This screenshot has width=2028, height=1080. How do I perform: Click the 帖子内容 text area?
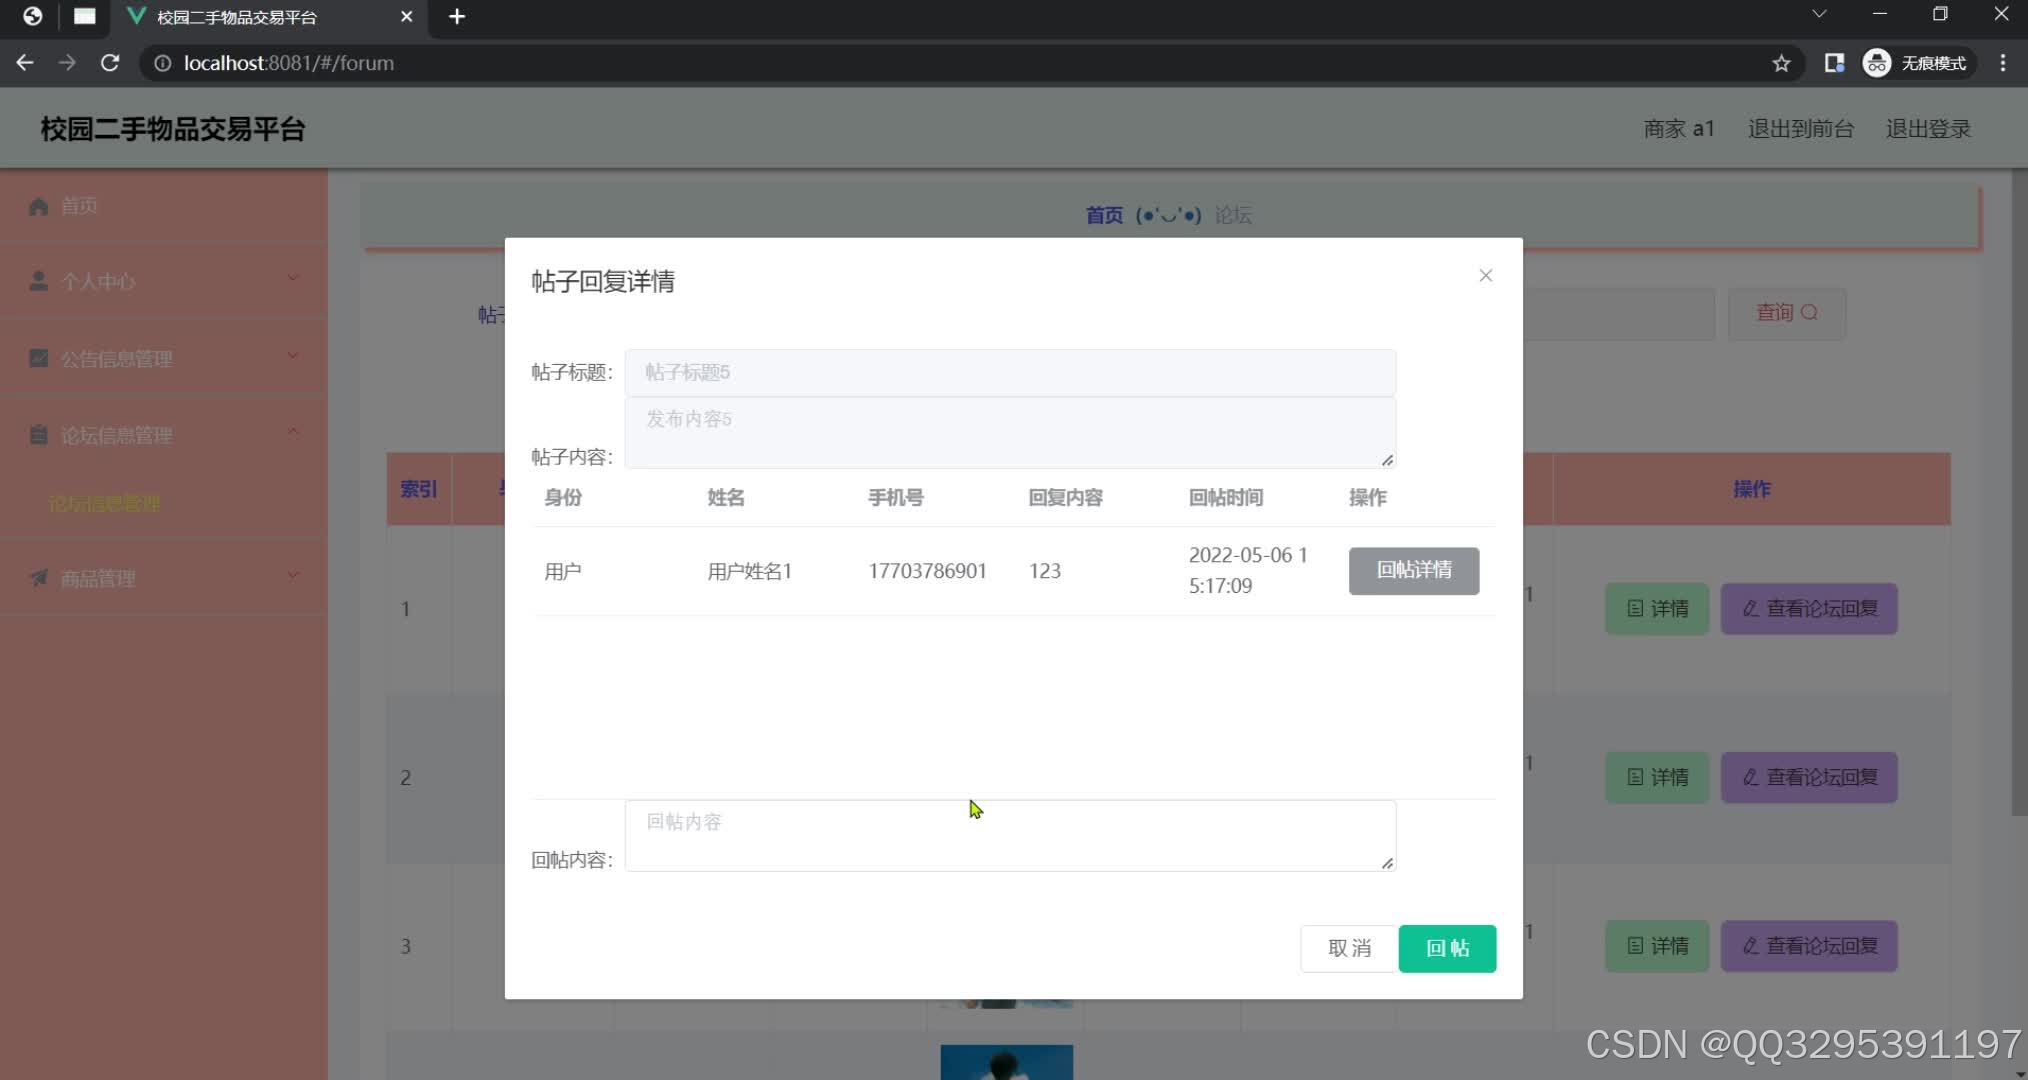click(1010, 433)
